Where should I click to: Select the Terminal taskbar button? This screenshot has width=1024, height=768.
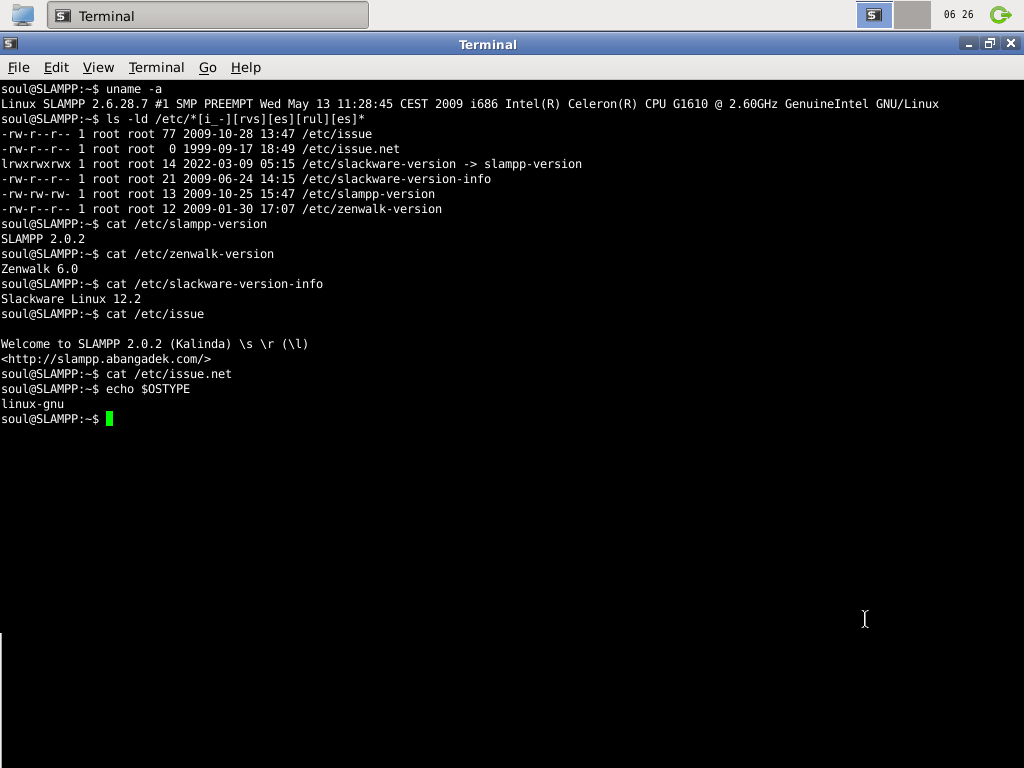[x=208, y=15]
